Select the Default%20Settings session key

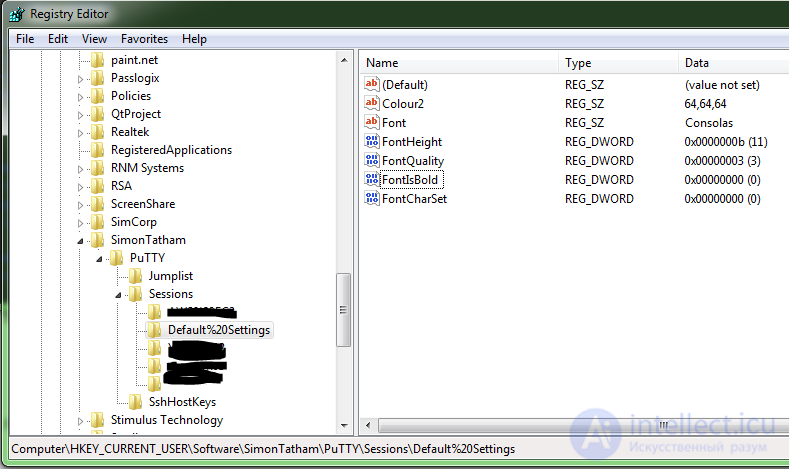[219, 330]
